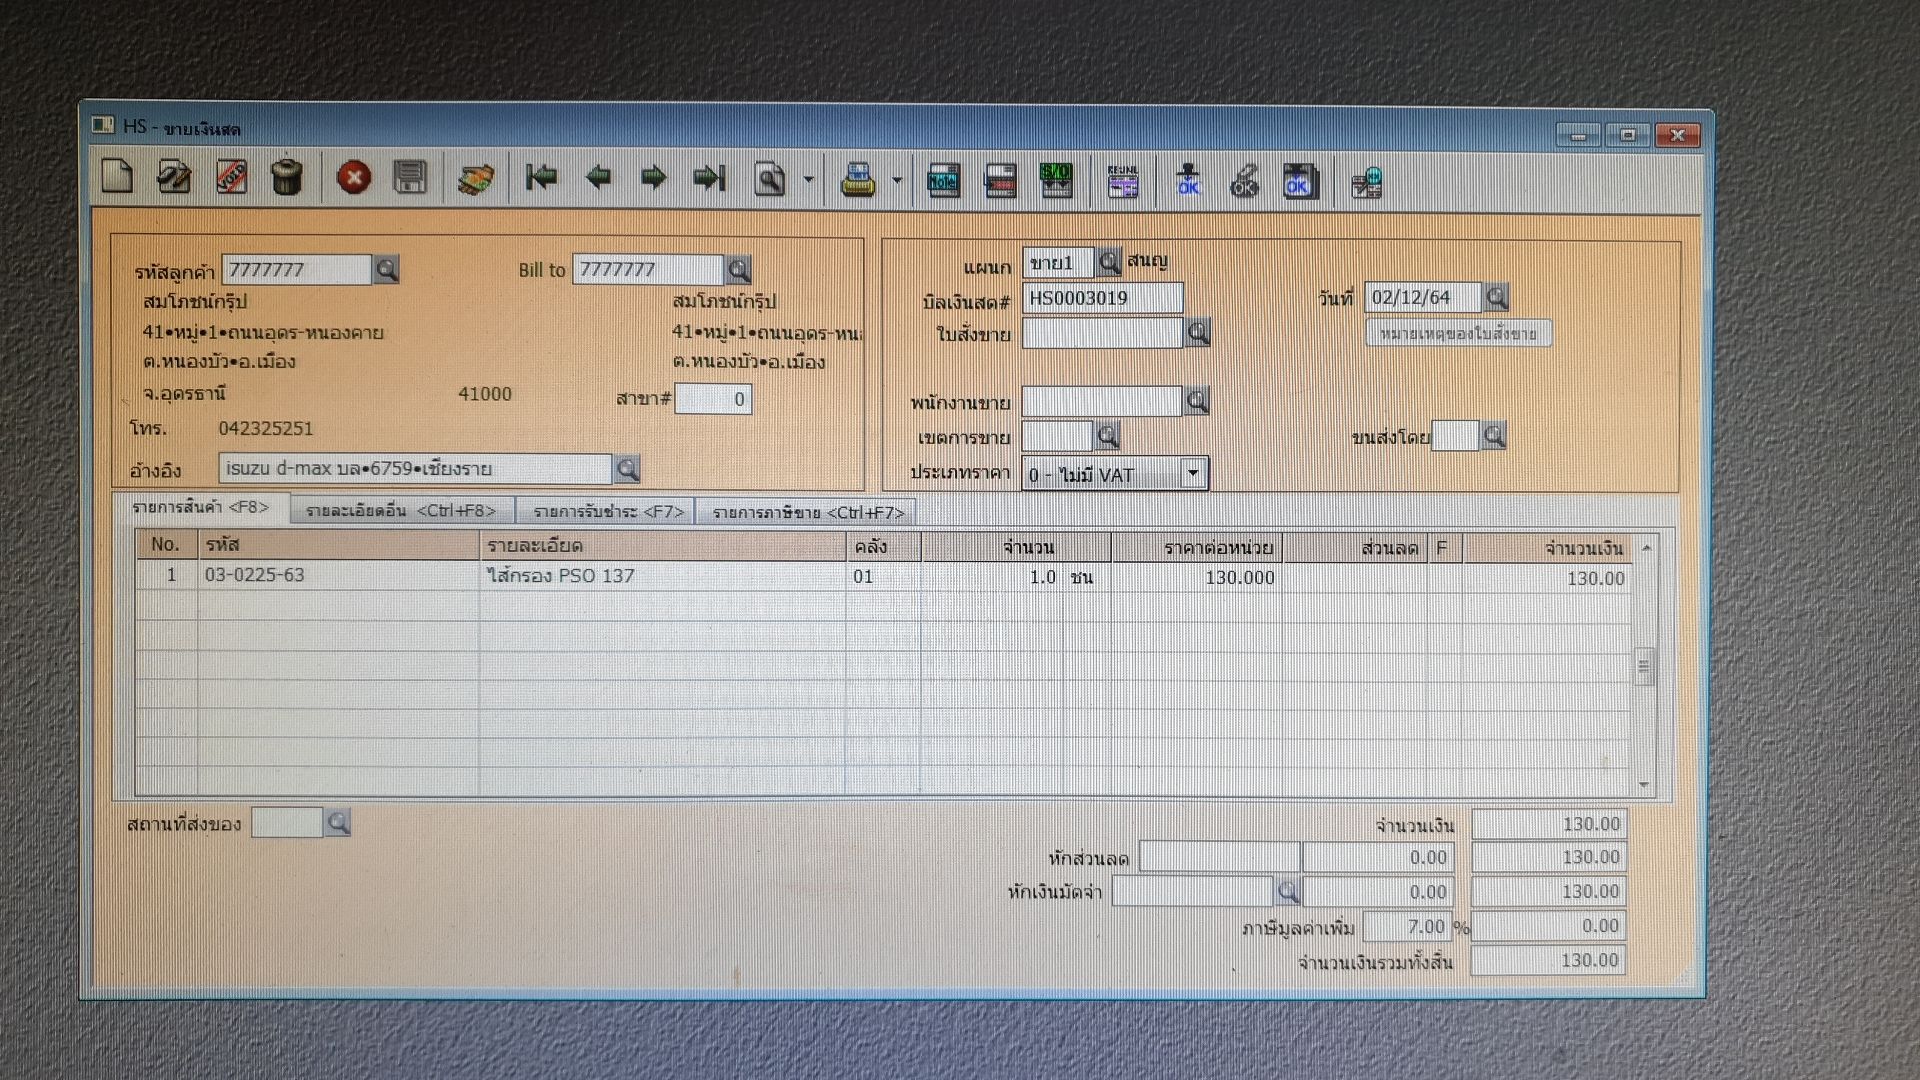The width and height of the screenshot is (1920, 1080).
Task: Click lookup icon beside หักเงินมัดจำ field
Action: [x=1288, y=891]
